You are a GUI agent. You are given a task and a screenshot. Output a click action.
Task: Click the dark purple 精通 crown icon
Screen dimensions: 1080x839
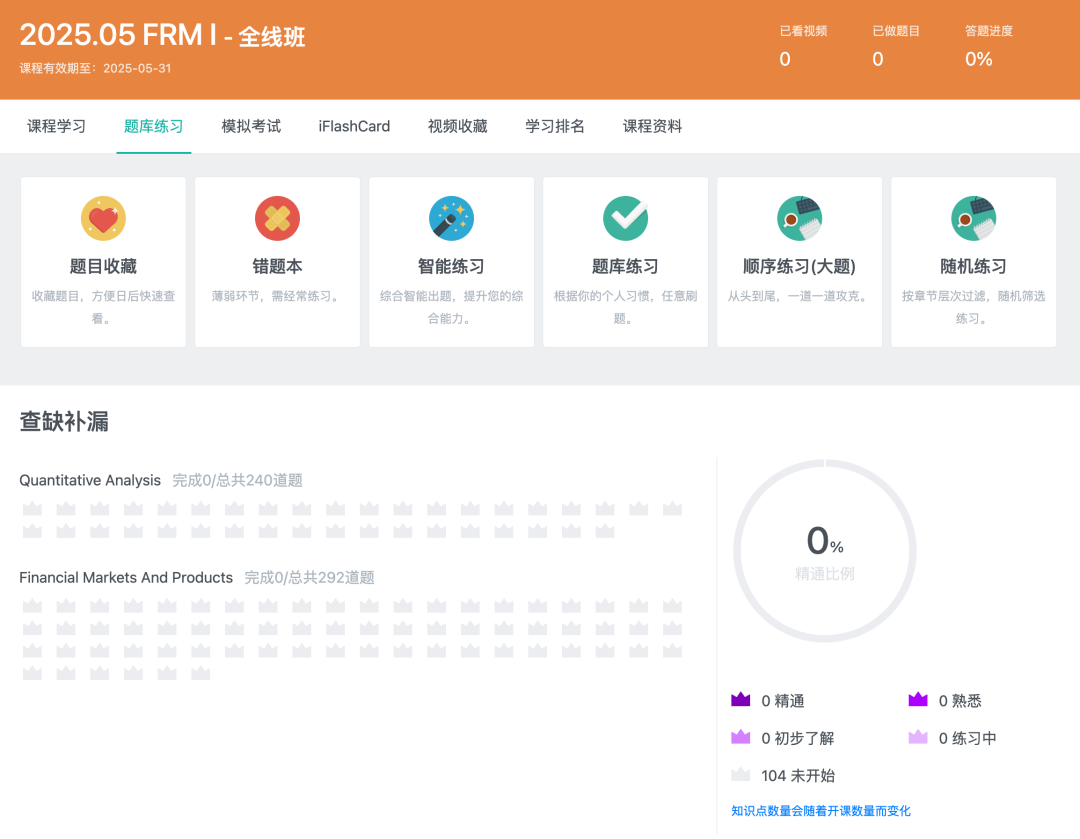740,700
